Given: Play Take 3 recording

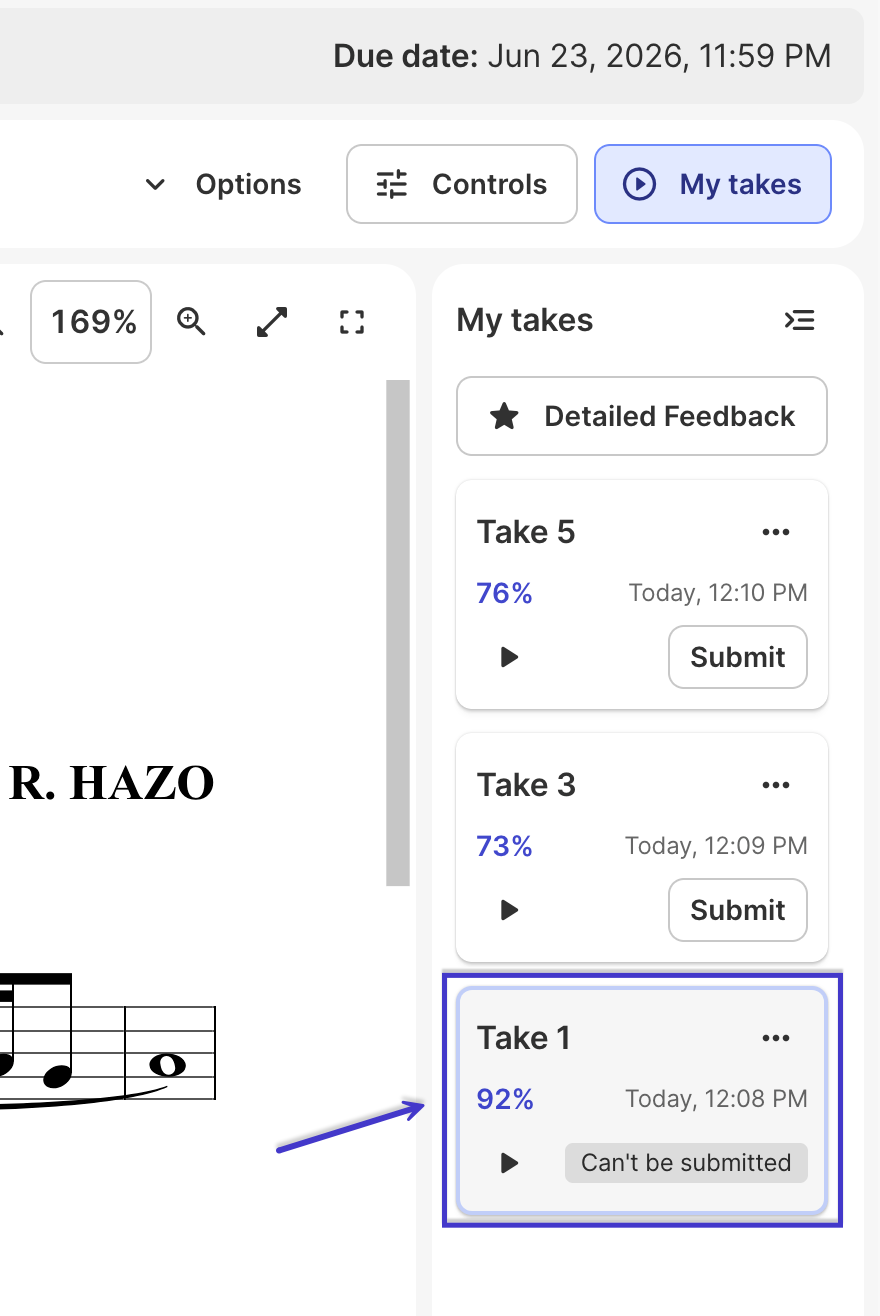Looking at the screenshot, I should (509, 910).
